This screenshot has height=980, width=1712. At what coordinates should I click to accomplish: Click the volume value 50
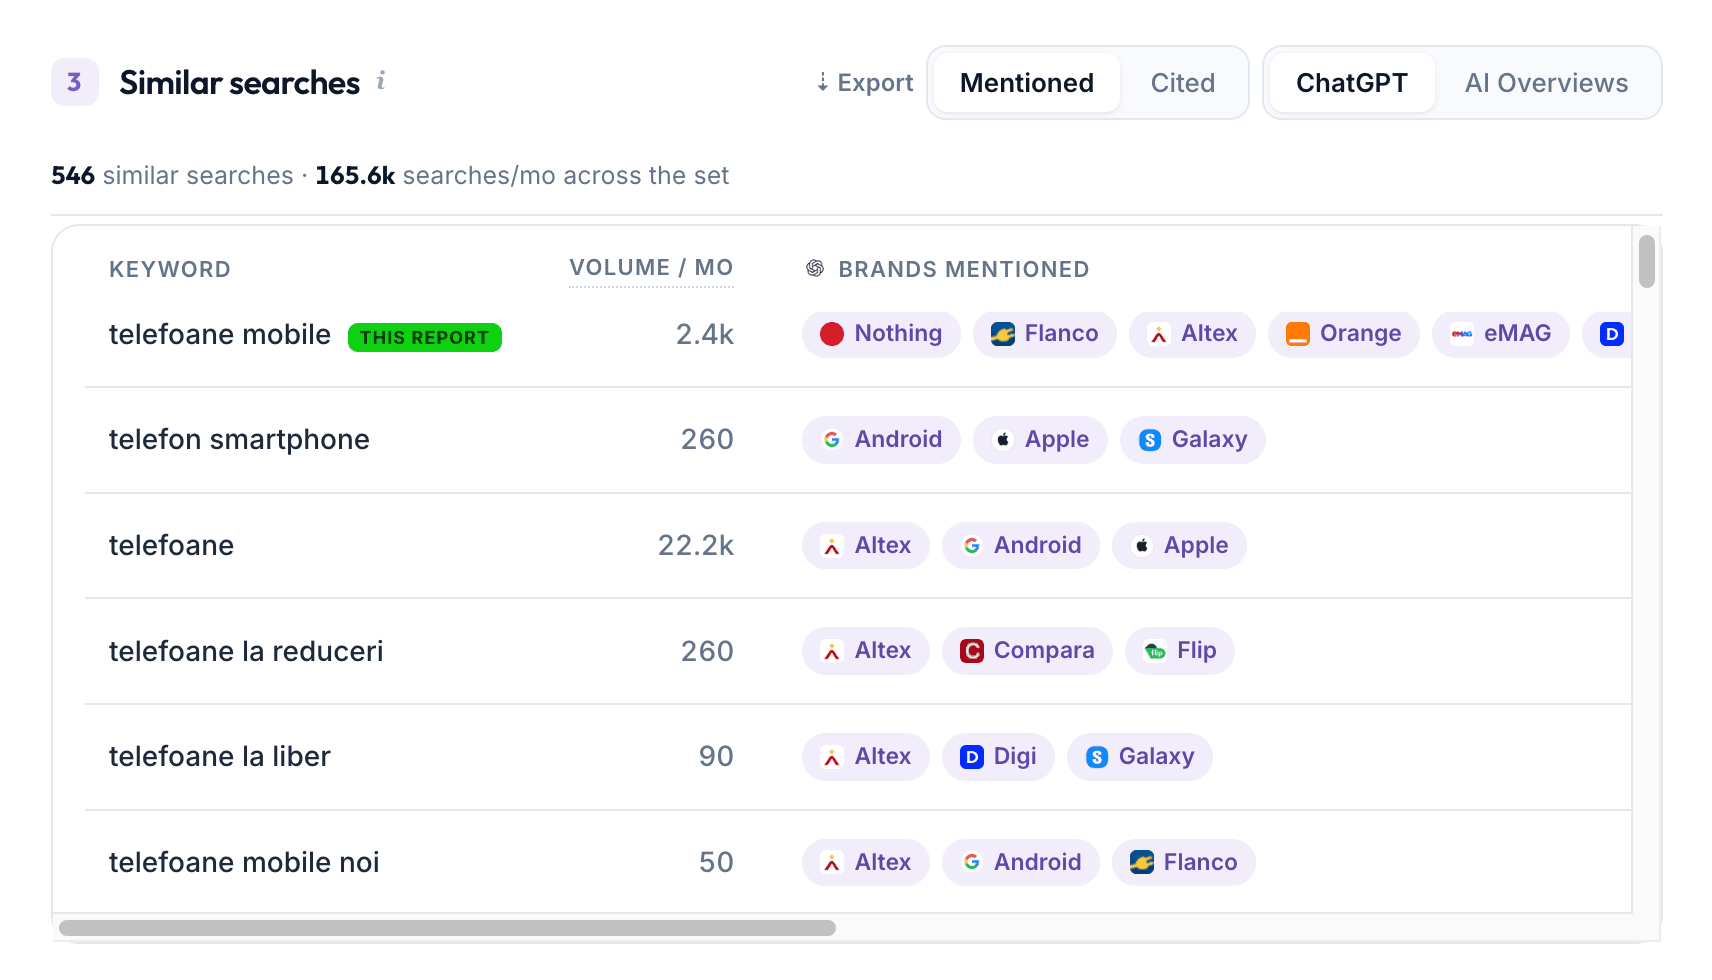[716, 863]
